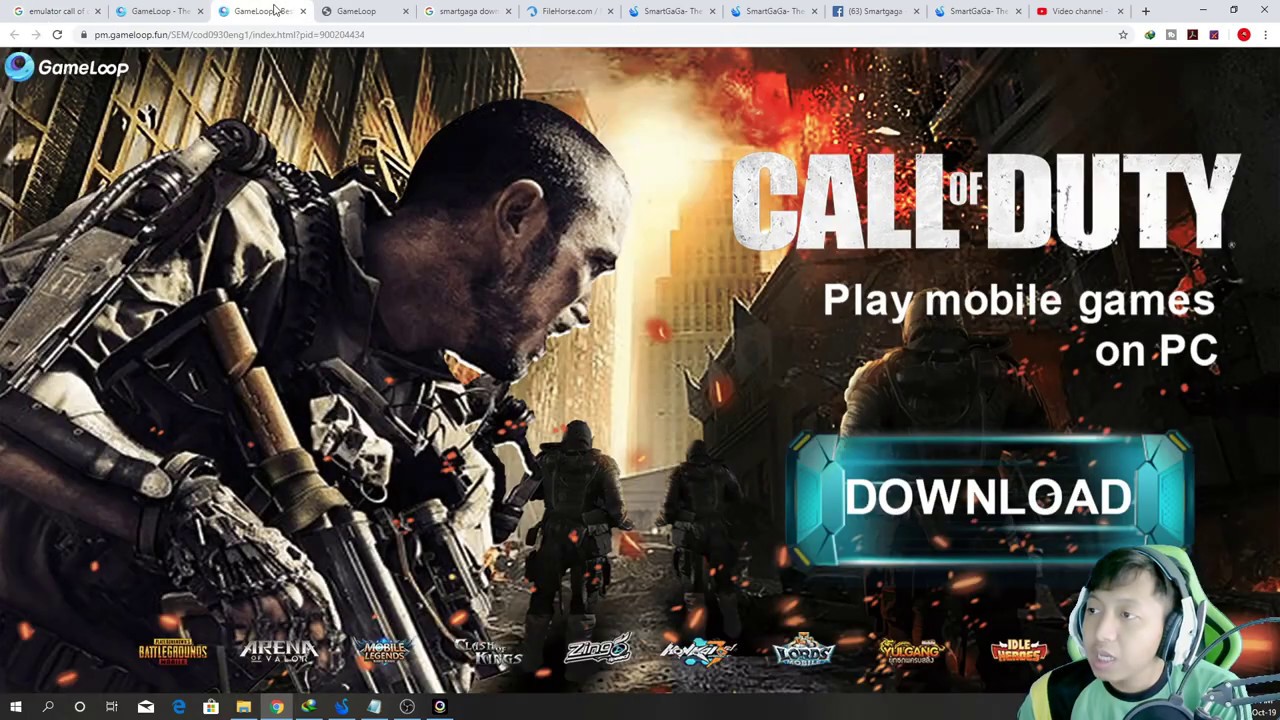Close the 'emulator call of' tab

tap(97, 11)
